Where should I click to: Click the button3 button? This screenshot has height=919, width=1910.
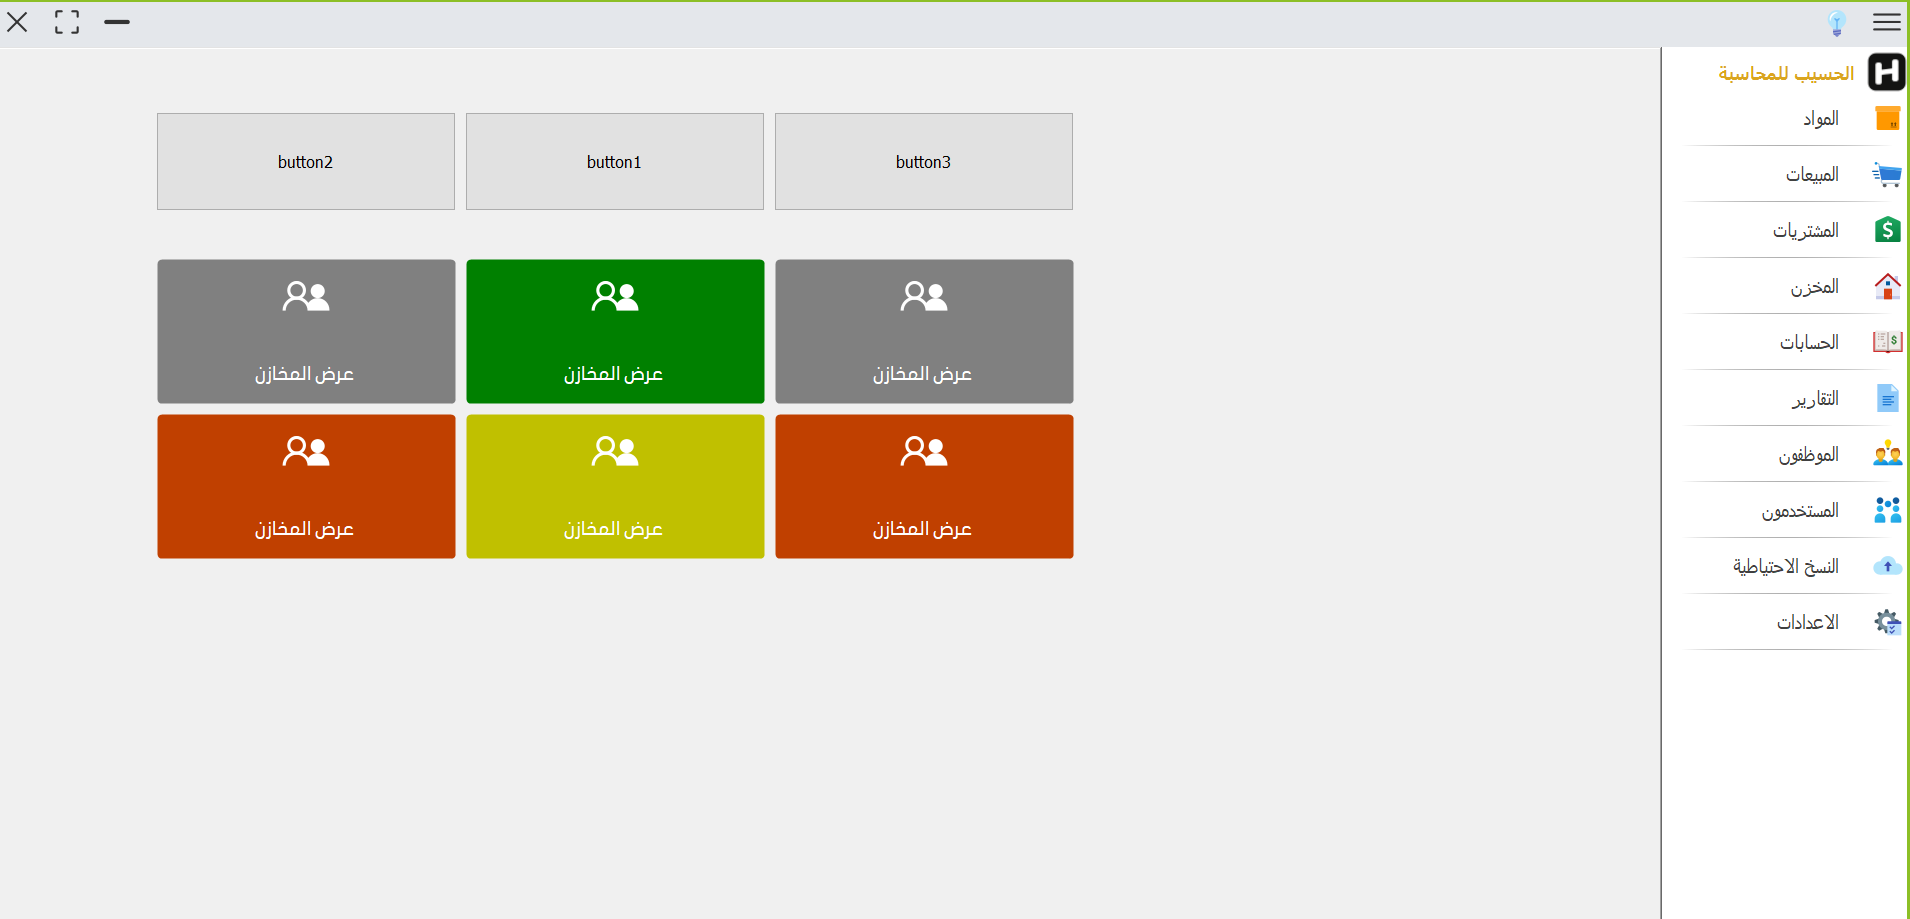point(924,161)
